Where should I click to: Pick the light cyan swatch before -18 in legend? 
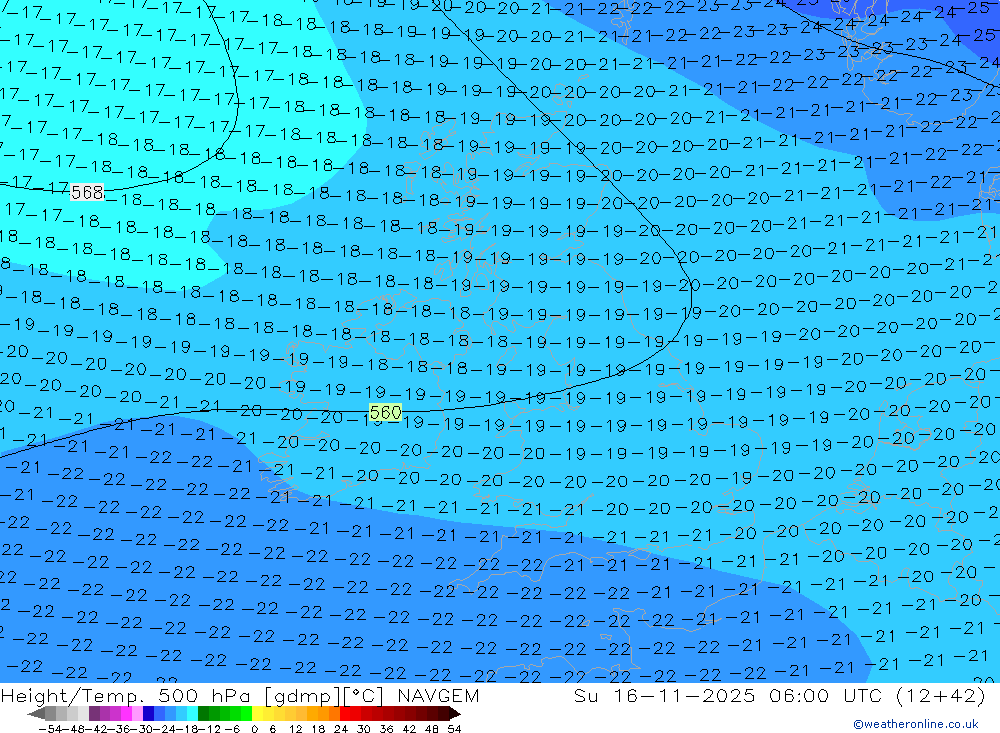pos(192,714)
